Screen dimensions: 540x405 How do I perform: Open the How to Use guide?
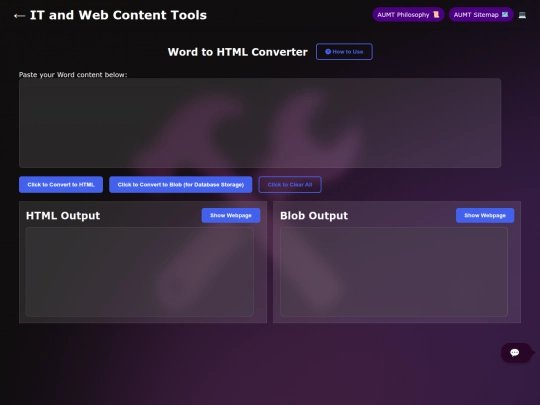pyautogui.click(x=344, y=52)
